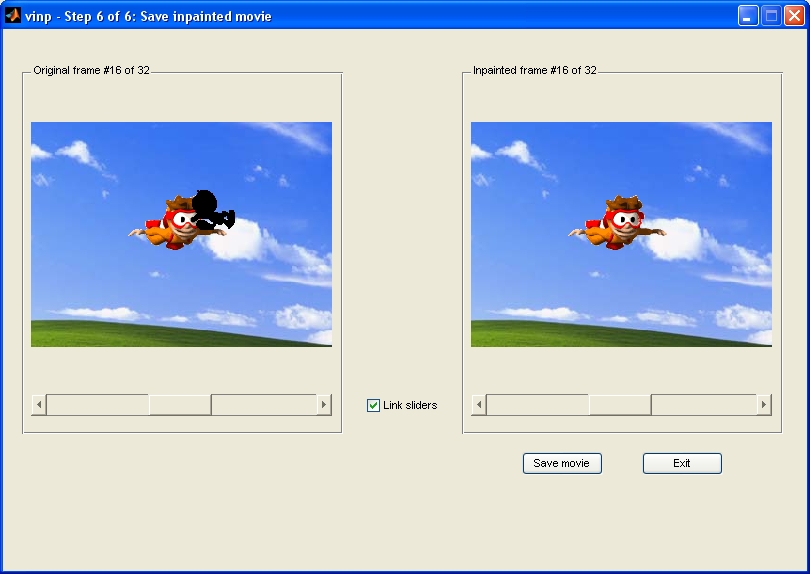Click right arrow of original frame slider

click(324, 405)
